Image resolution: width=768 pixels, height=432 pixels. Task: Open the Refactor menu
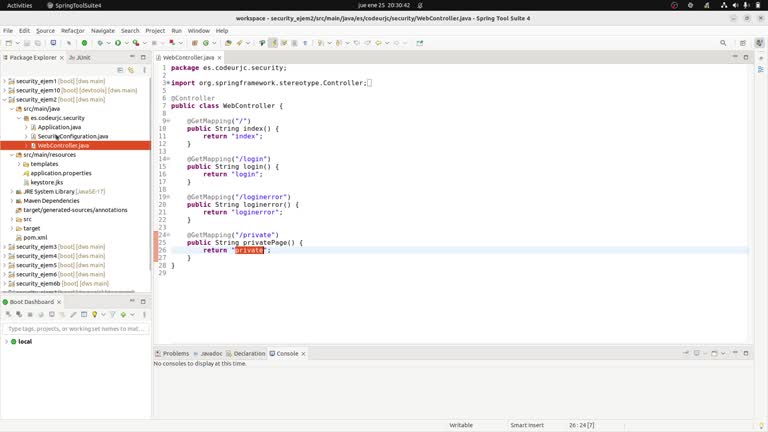[72, 30]
